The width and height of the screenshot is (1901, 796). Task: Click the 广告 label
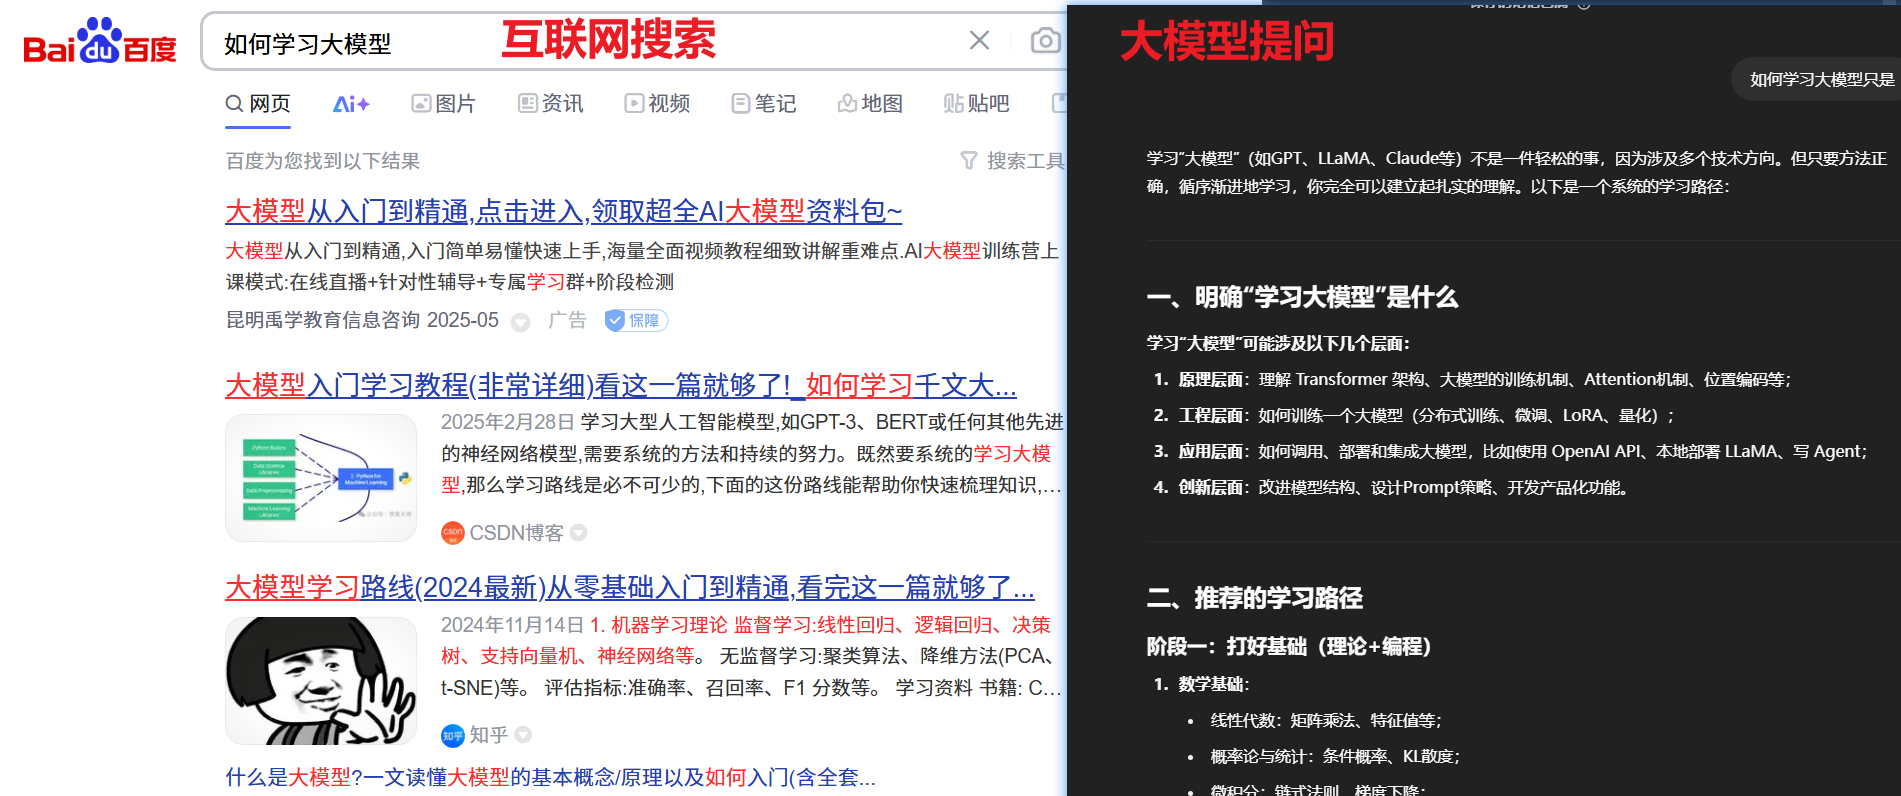[567, 320]
